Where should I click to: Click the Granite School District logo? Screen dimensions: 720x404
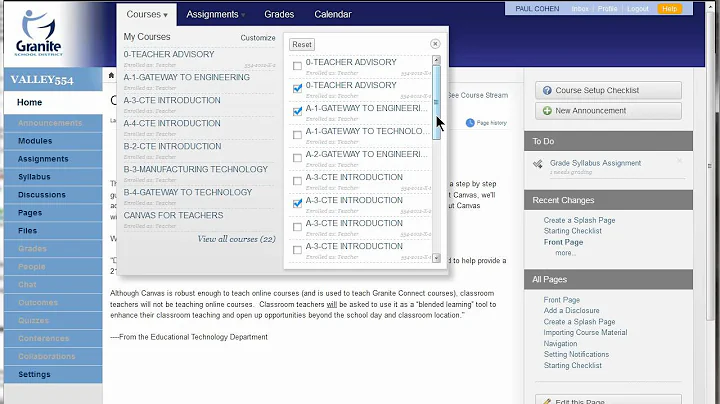pyautogui.click(x=39, y=33)
